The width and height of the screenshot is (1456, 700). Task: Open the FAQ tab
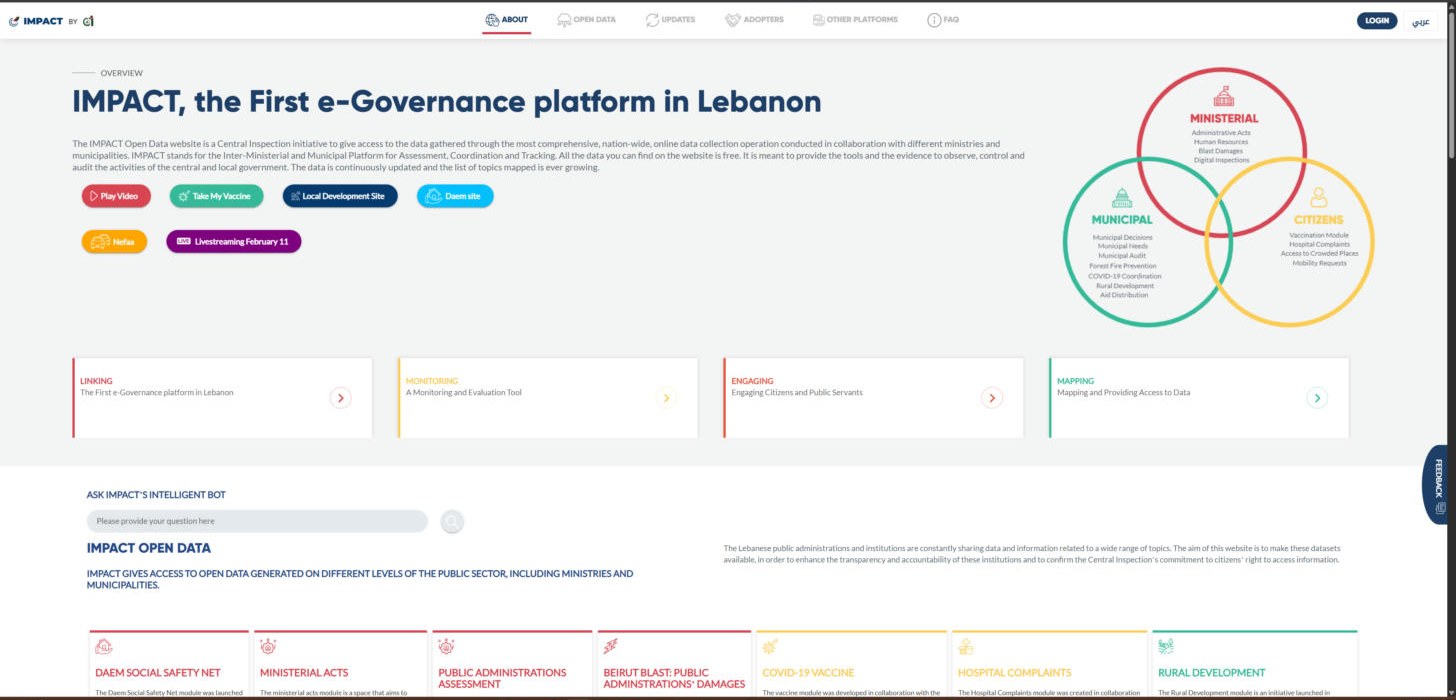(943, 20)
